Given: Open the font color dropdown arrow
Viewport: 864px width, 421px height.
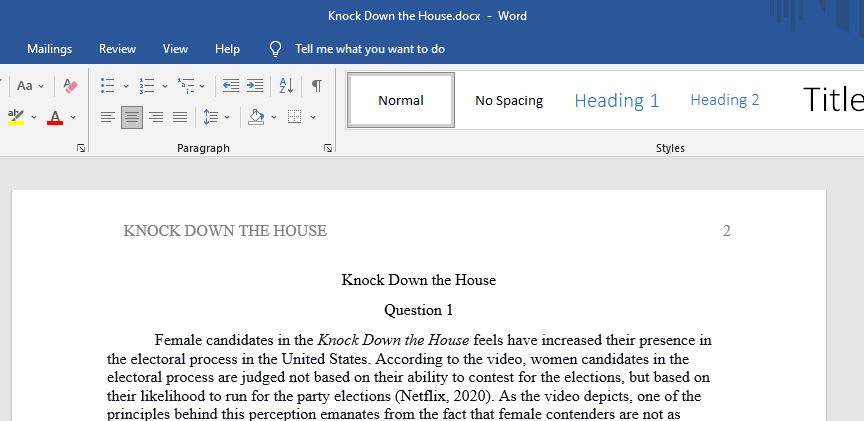Looking at the screenshot, I should pos(73,117).
